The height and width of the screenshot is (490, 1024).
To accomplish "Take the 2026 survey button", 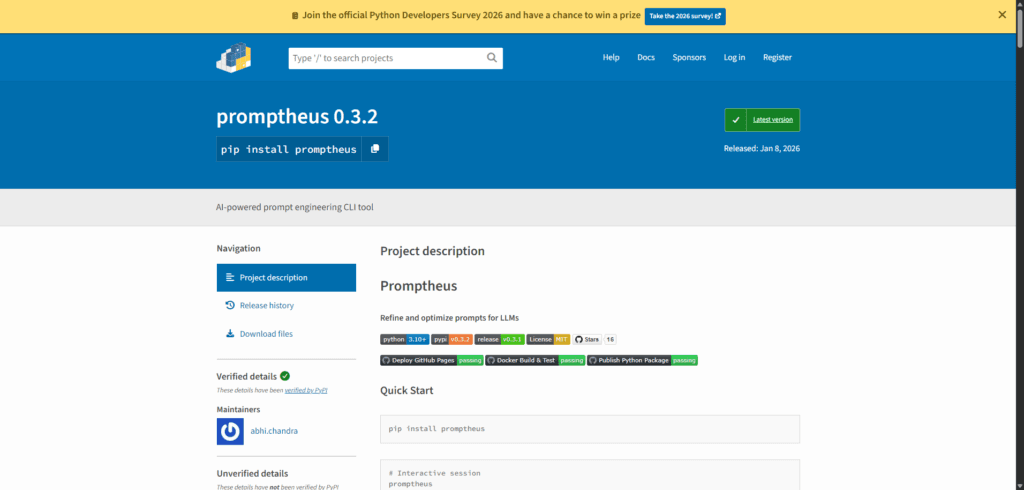I will (x=684, y=16).
